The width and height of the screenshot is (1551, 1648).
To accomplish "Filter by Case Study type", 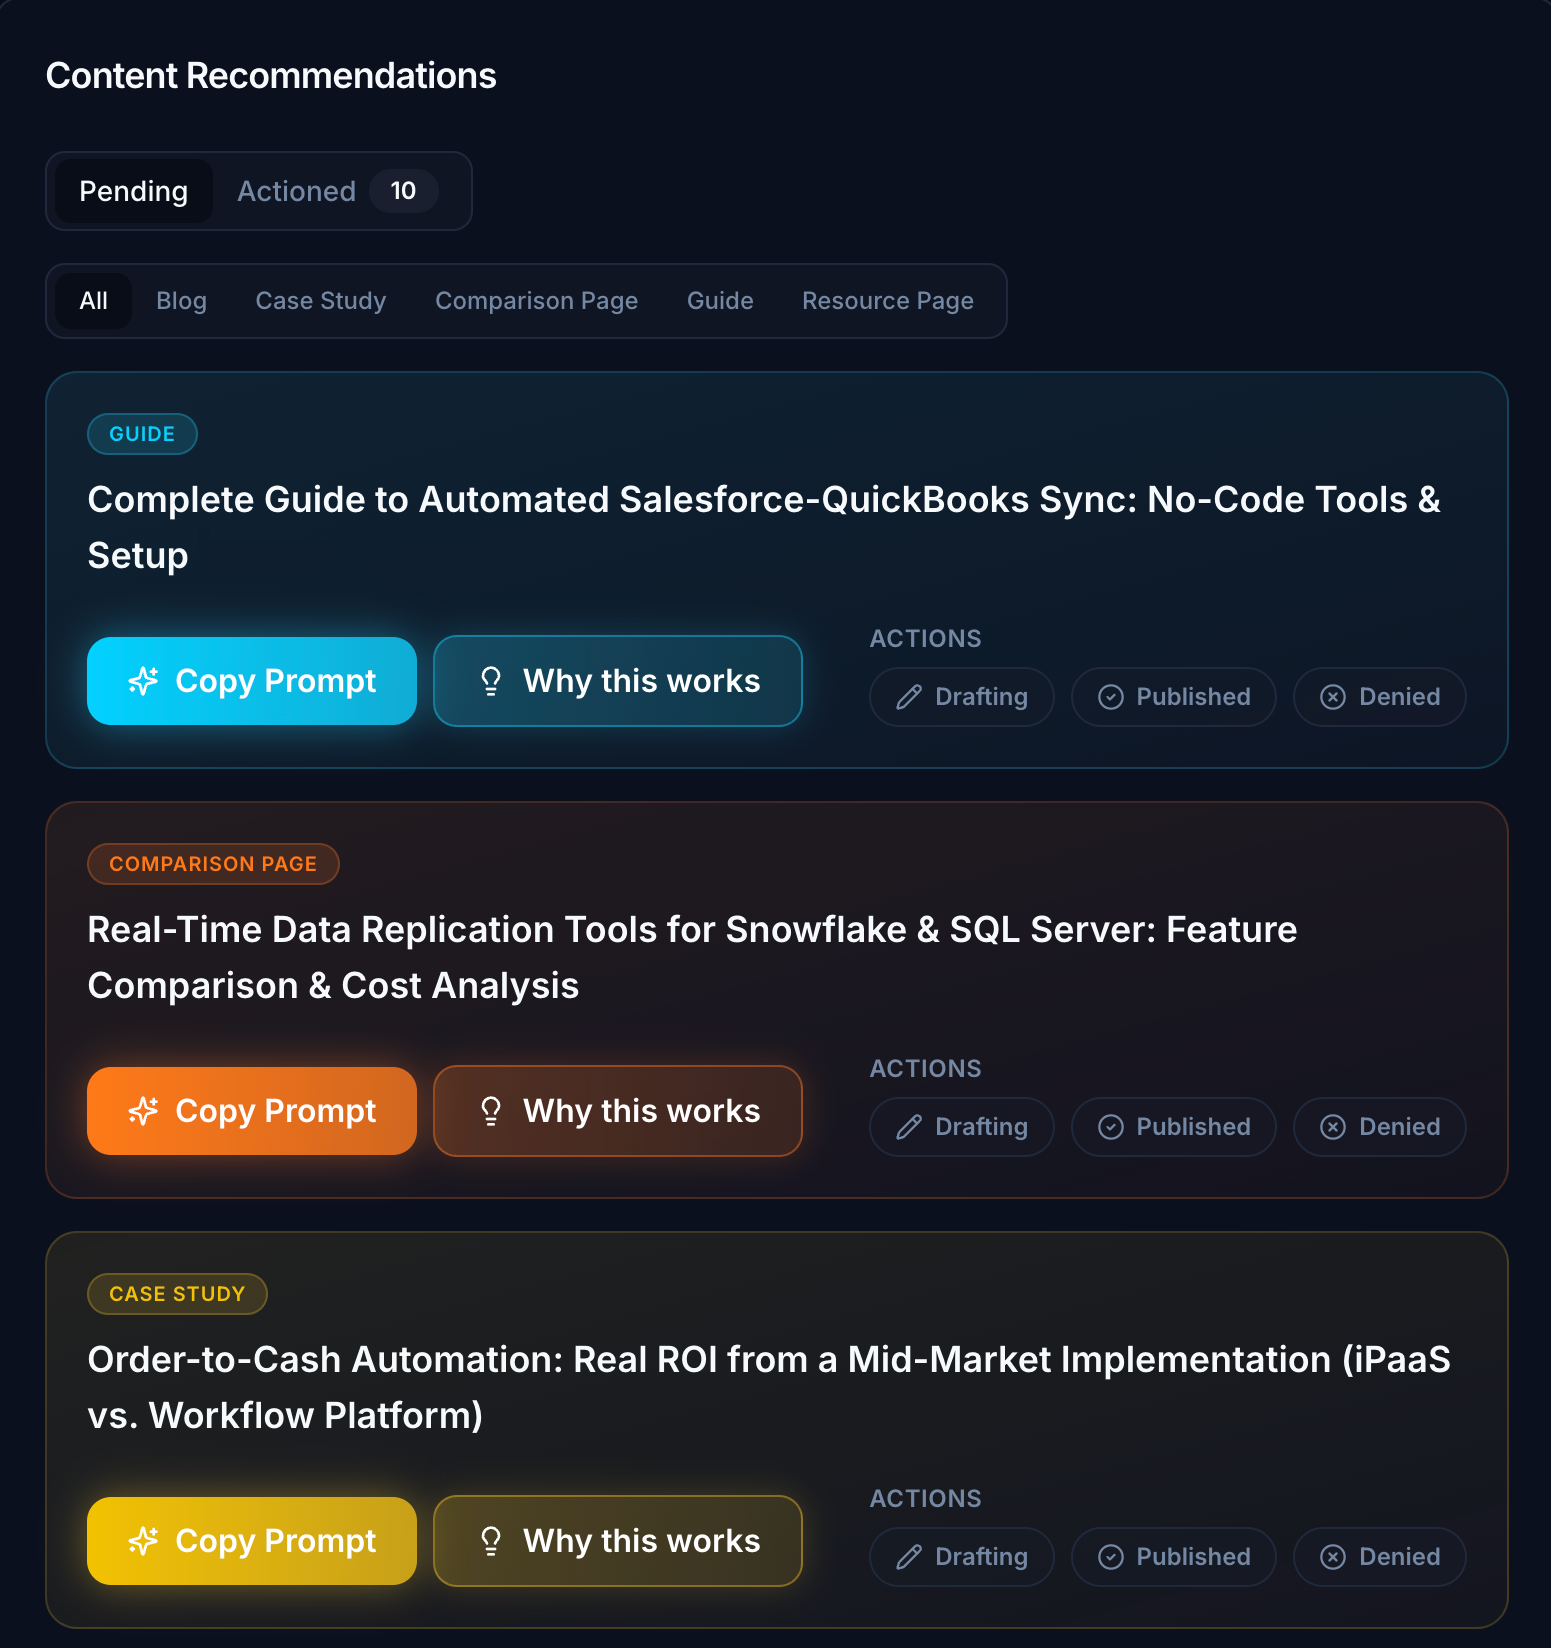I will [x=321, y=301].
